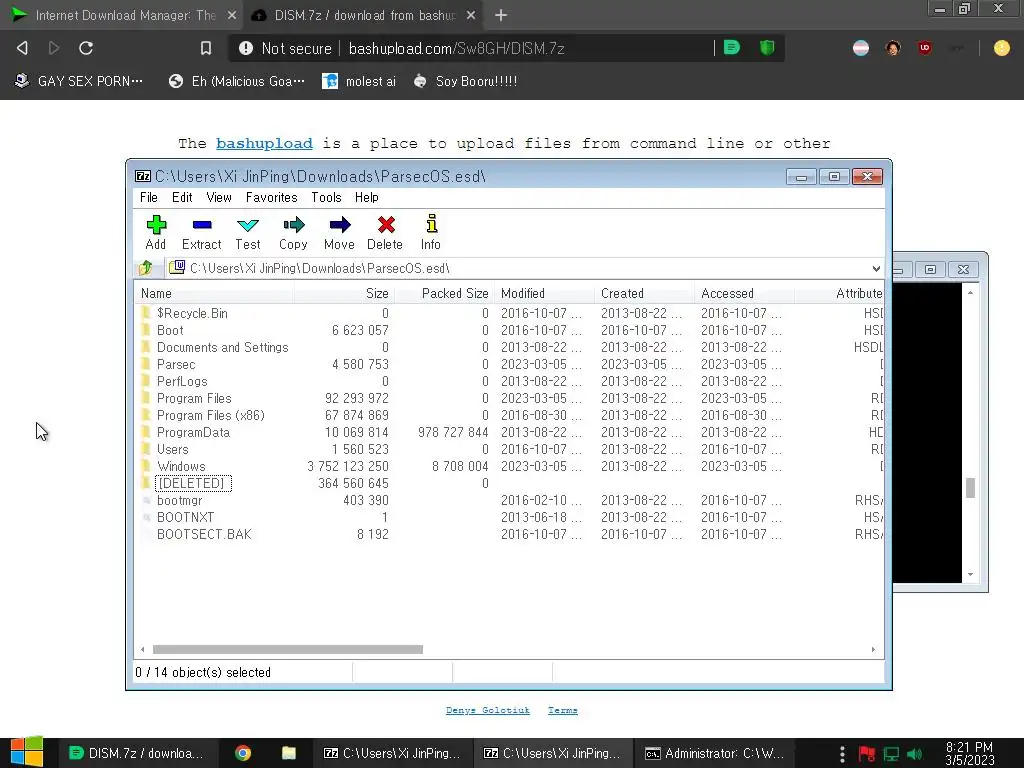Viewport: 1024px width, 768px height.
Task: Open the Terms link
Action: (563, 710)
